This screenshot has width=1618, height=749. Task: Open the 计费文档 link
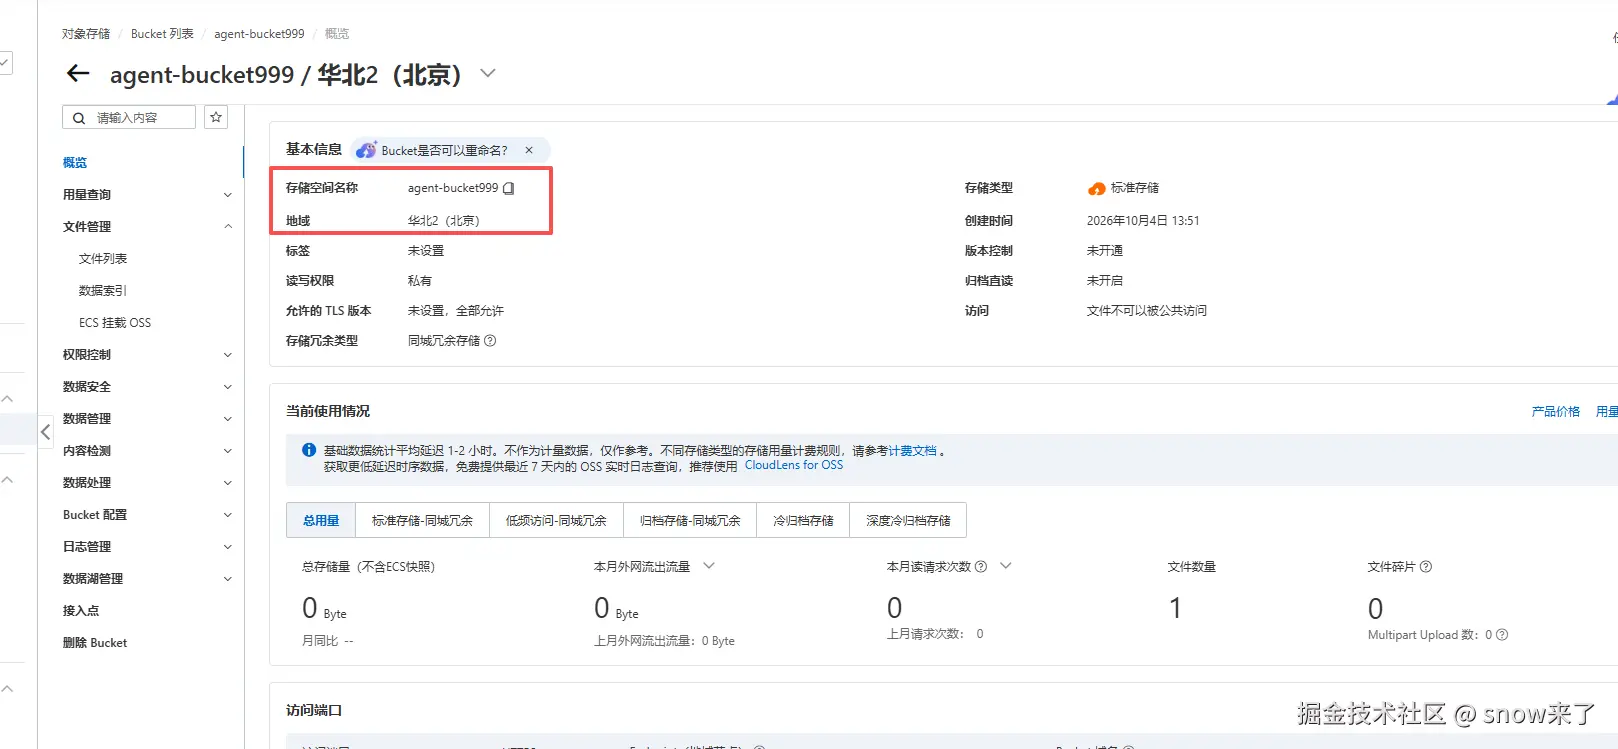[912, 451]
